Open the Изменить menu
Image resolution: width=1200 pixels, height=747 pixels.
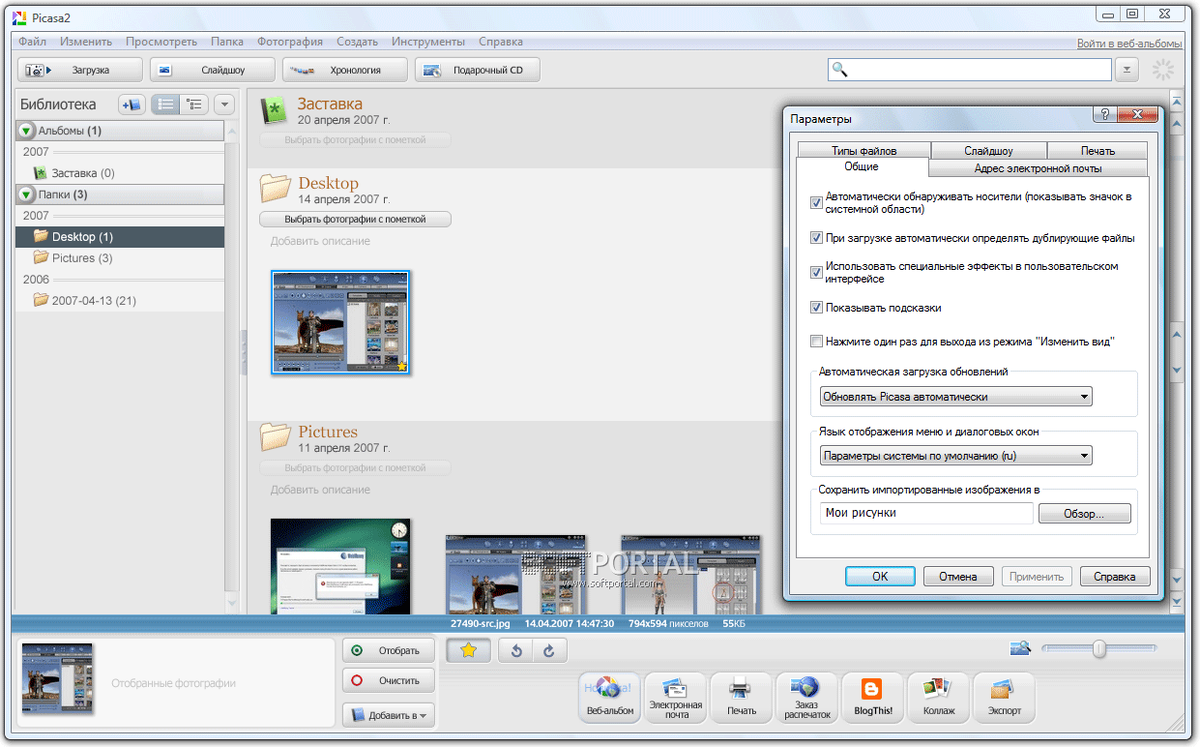(x=85, y=42)
